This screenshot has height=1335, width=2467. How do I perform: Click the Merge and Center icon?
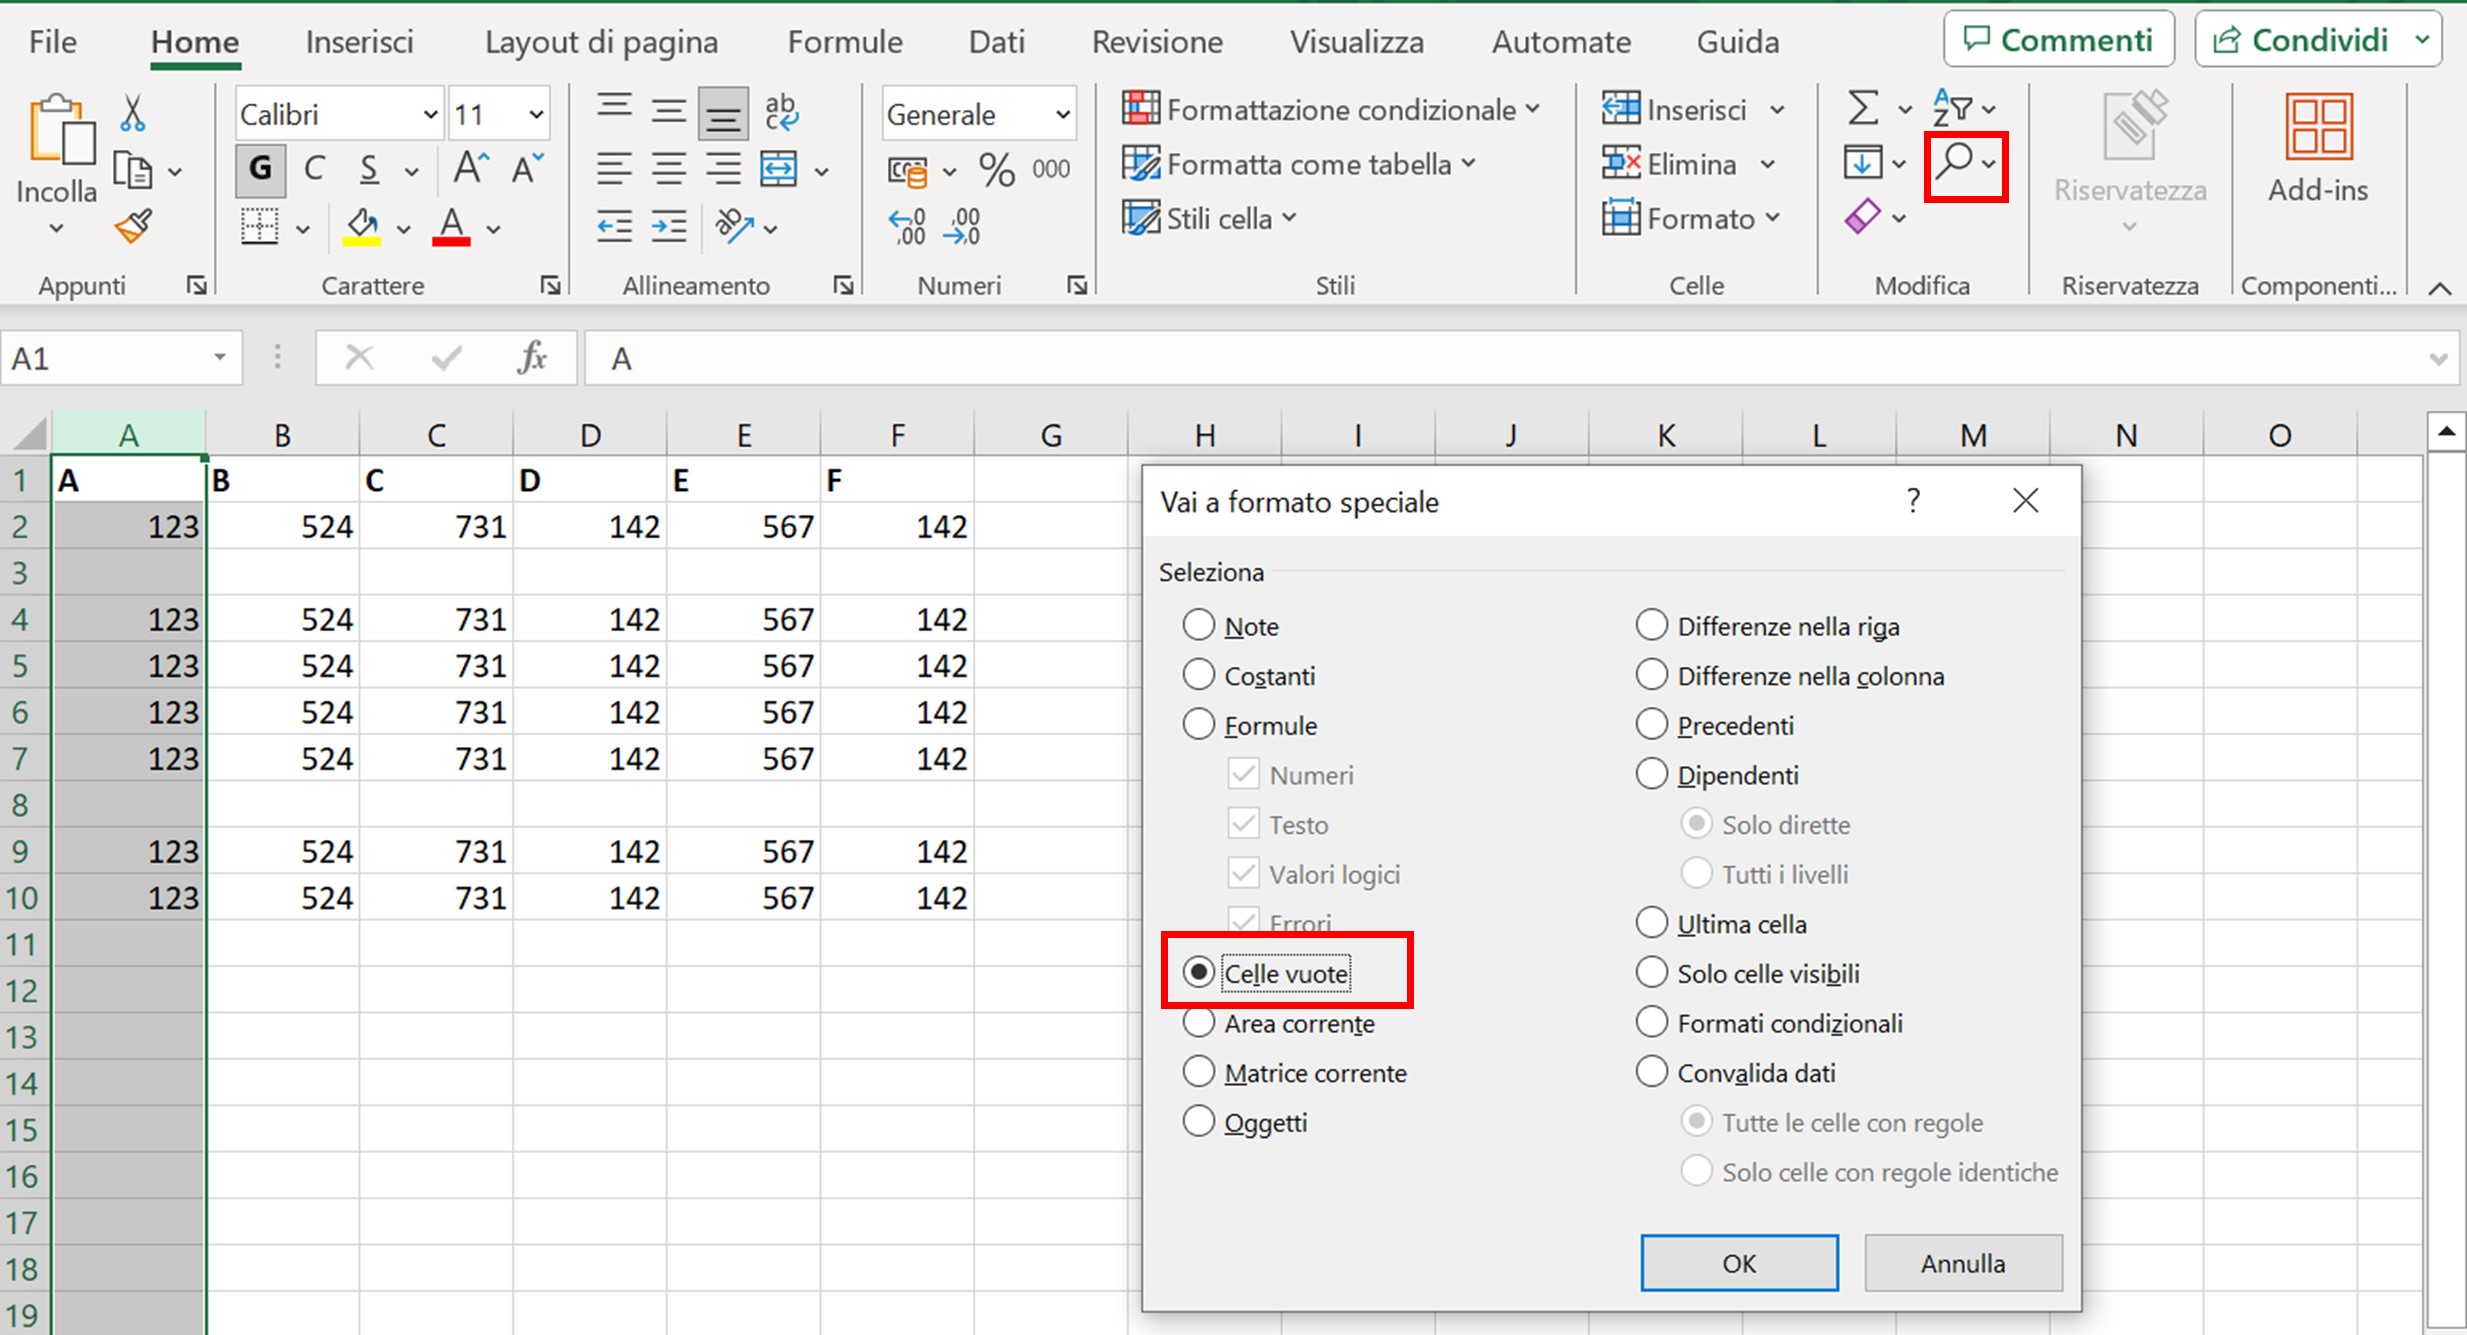(x=779, y=170)
